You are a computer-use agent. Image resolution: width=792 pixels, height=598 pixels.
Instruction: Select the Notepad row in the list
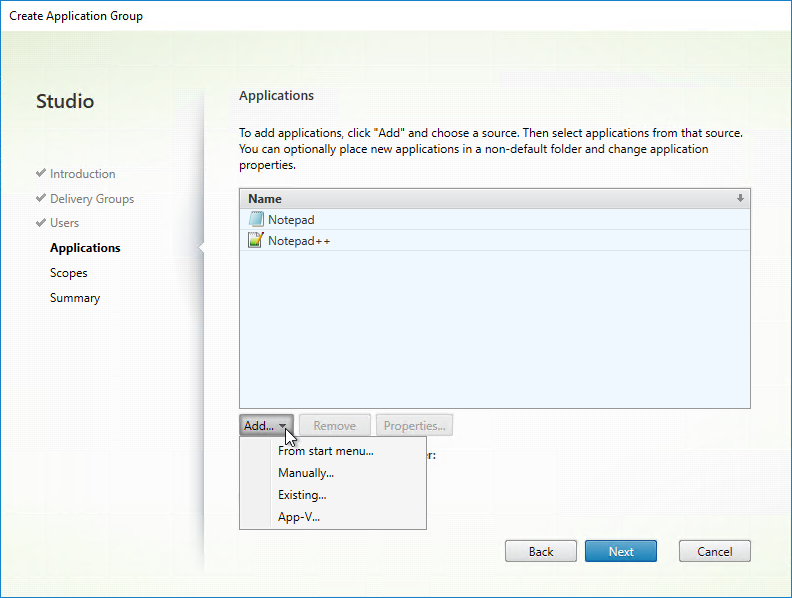tap(495, 220)
